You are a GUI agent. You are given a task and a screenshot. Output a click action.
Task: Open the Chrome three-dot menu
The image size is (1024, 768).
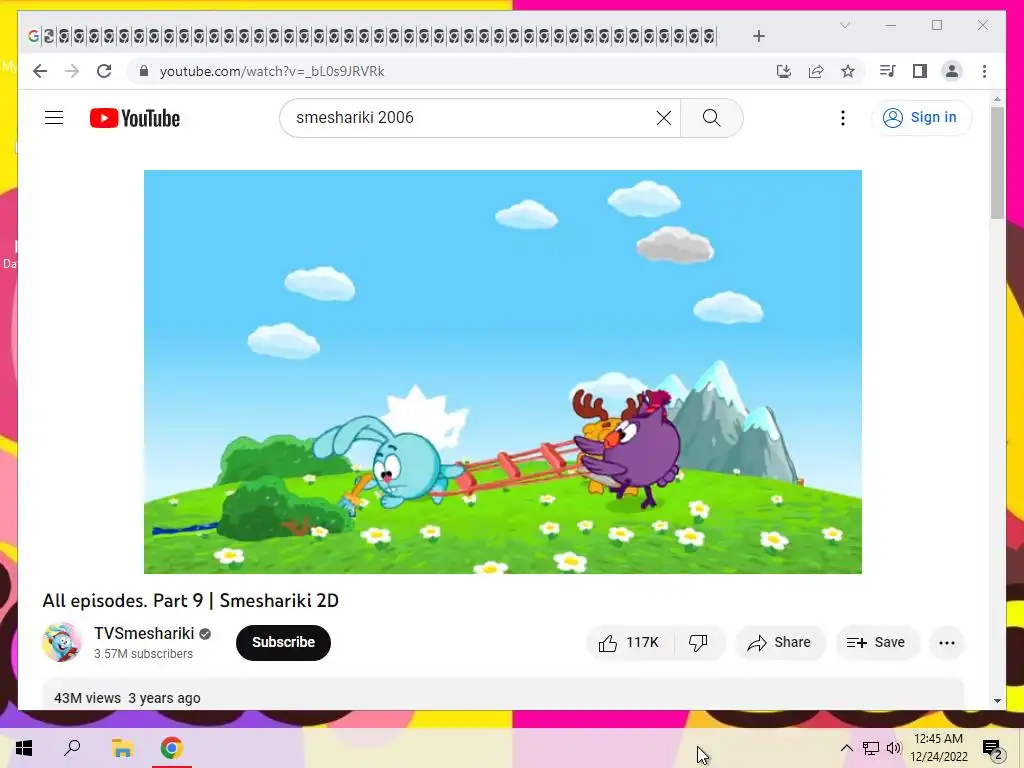click(x=984, y=71)
